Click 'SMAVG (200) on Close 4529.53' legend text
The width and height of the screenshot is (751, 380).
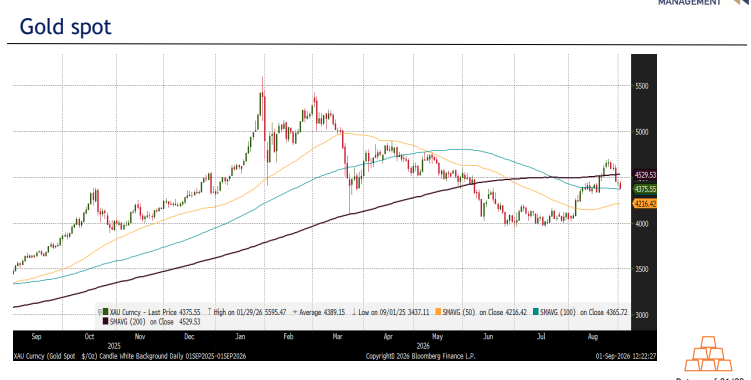click(x=155, y=322)
